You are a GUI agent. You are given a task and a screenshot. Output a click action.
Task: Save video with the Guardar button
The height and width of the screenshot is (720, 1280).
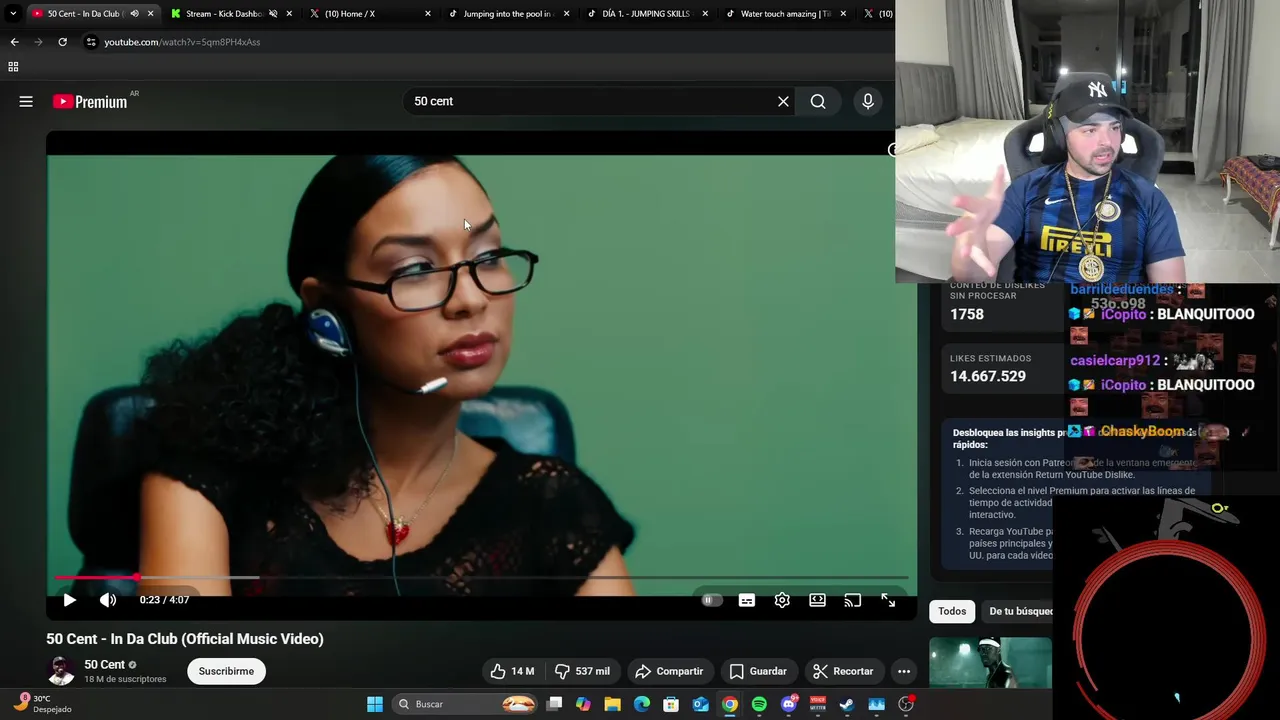(x=758, y=671)
